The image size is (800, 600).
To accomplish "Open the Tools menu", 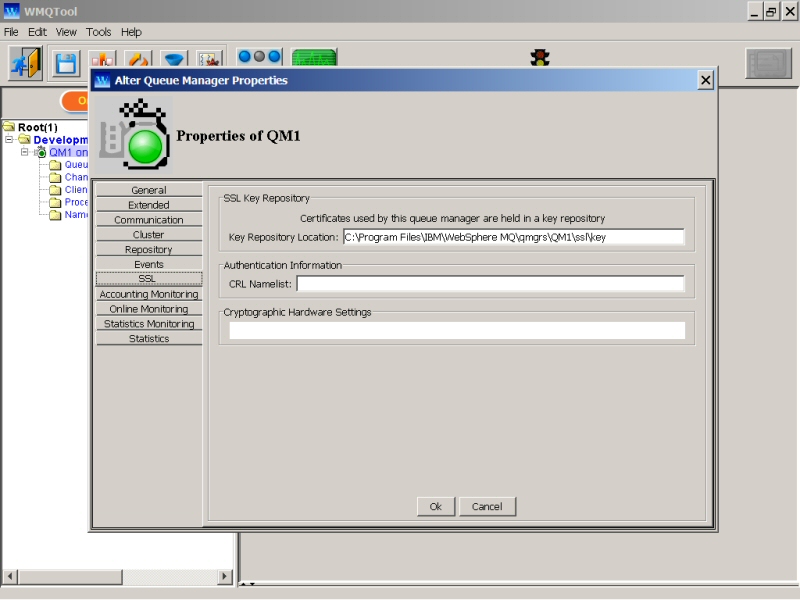I will click(98, 32).
